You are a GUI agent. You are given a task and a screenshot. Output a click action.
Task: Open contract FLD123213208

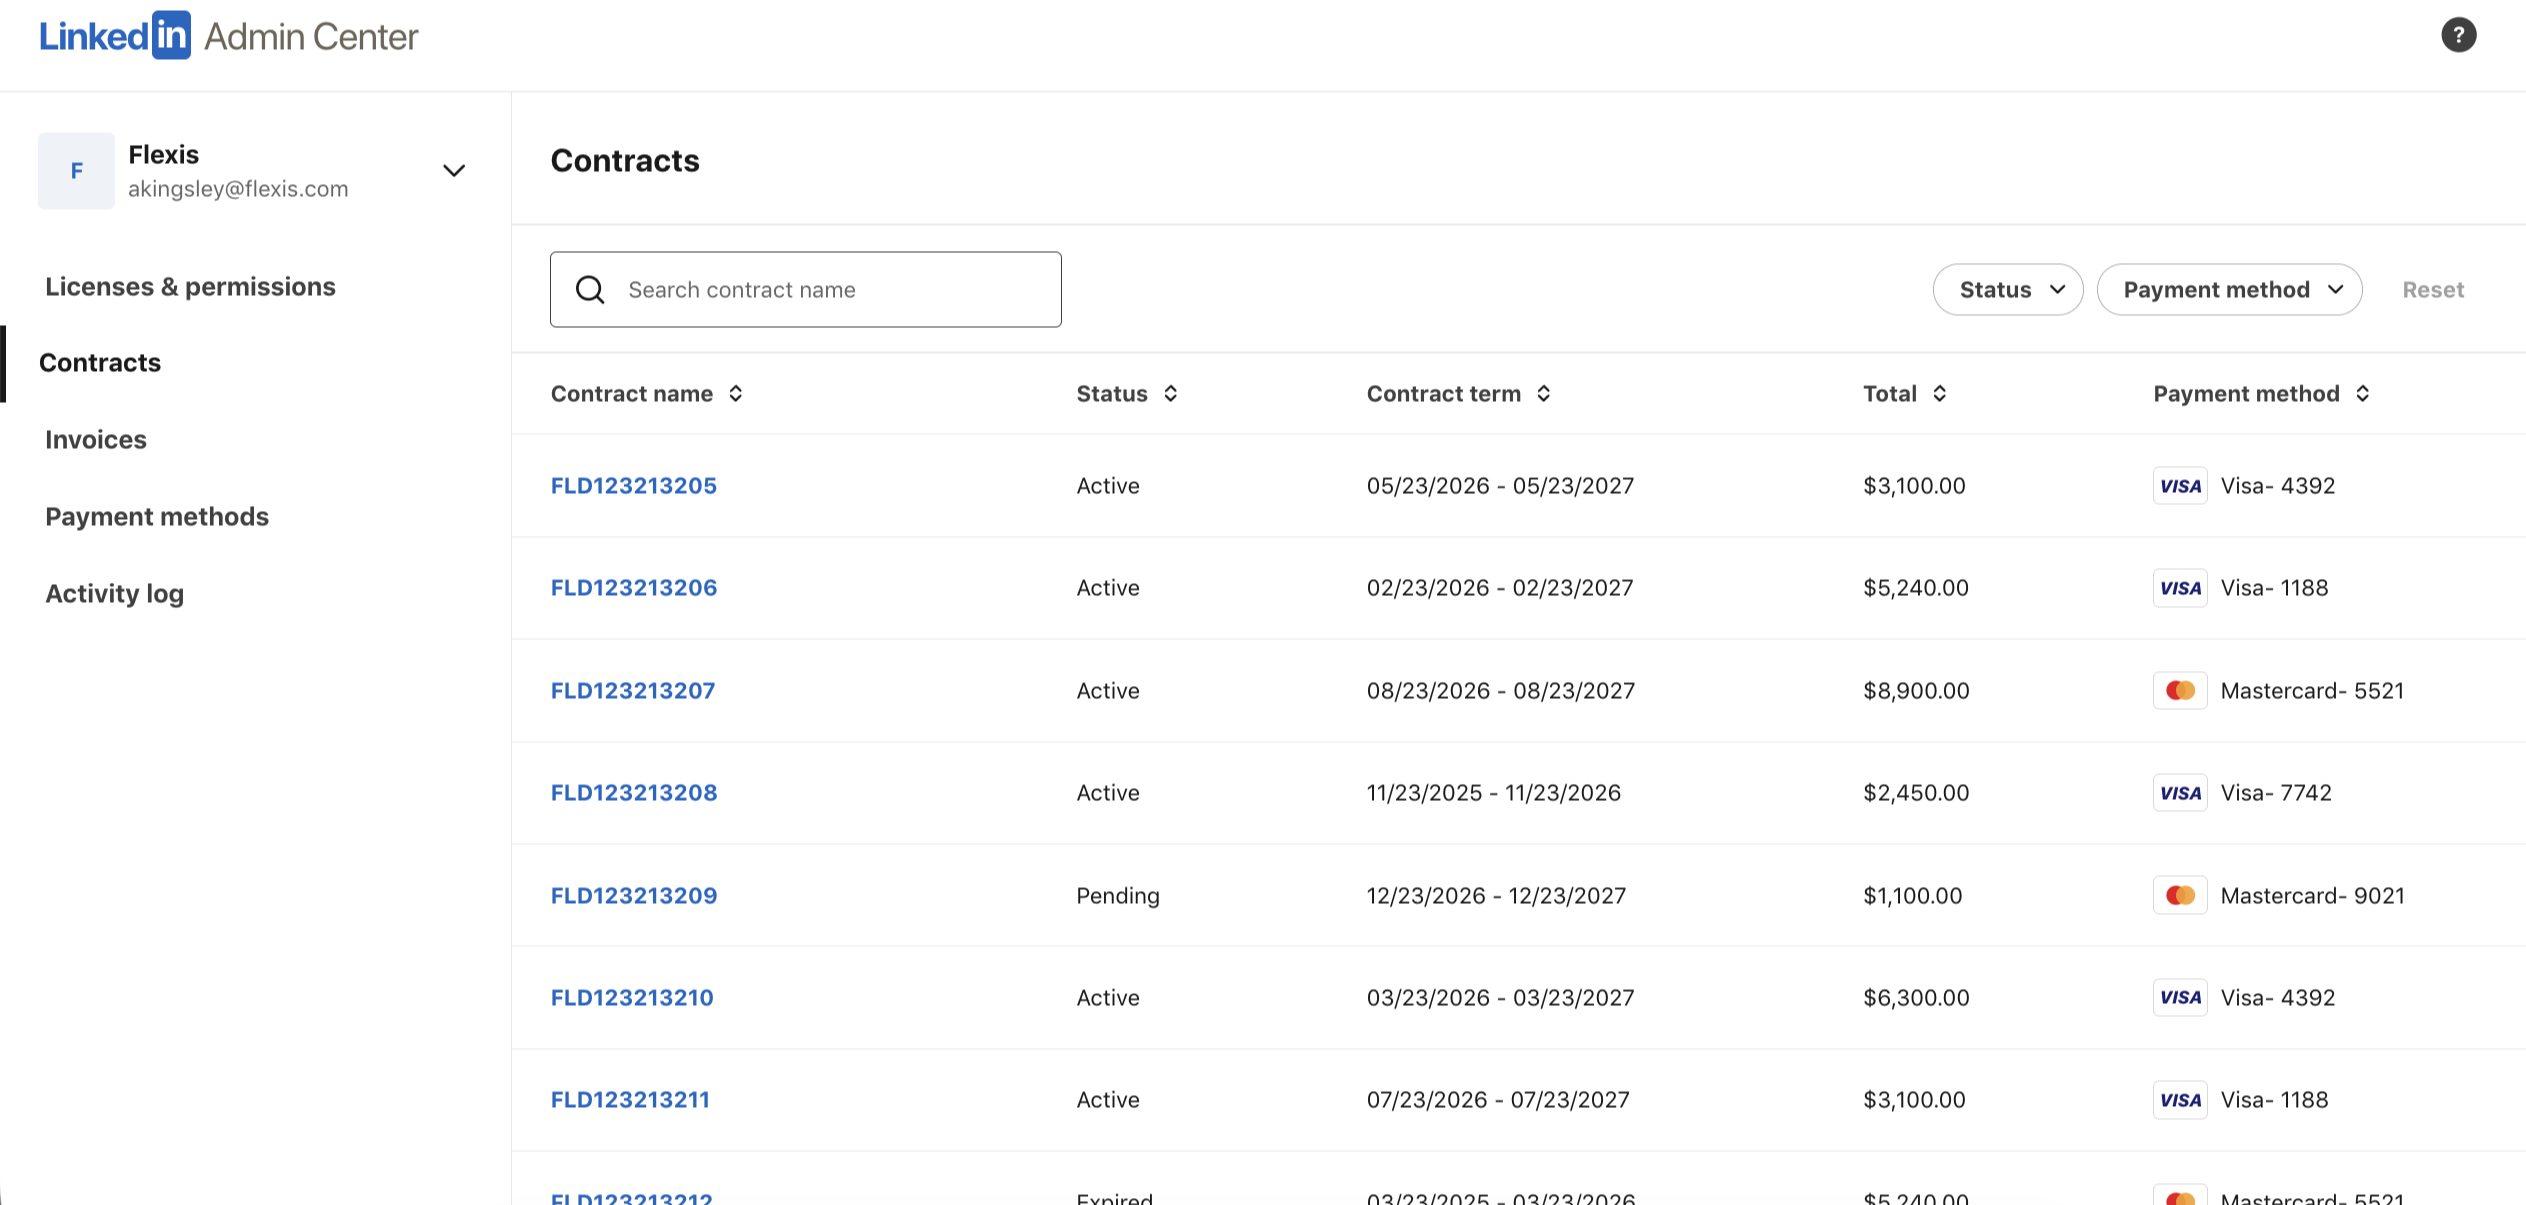[x=634, y=793]
